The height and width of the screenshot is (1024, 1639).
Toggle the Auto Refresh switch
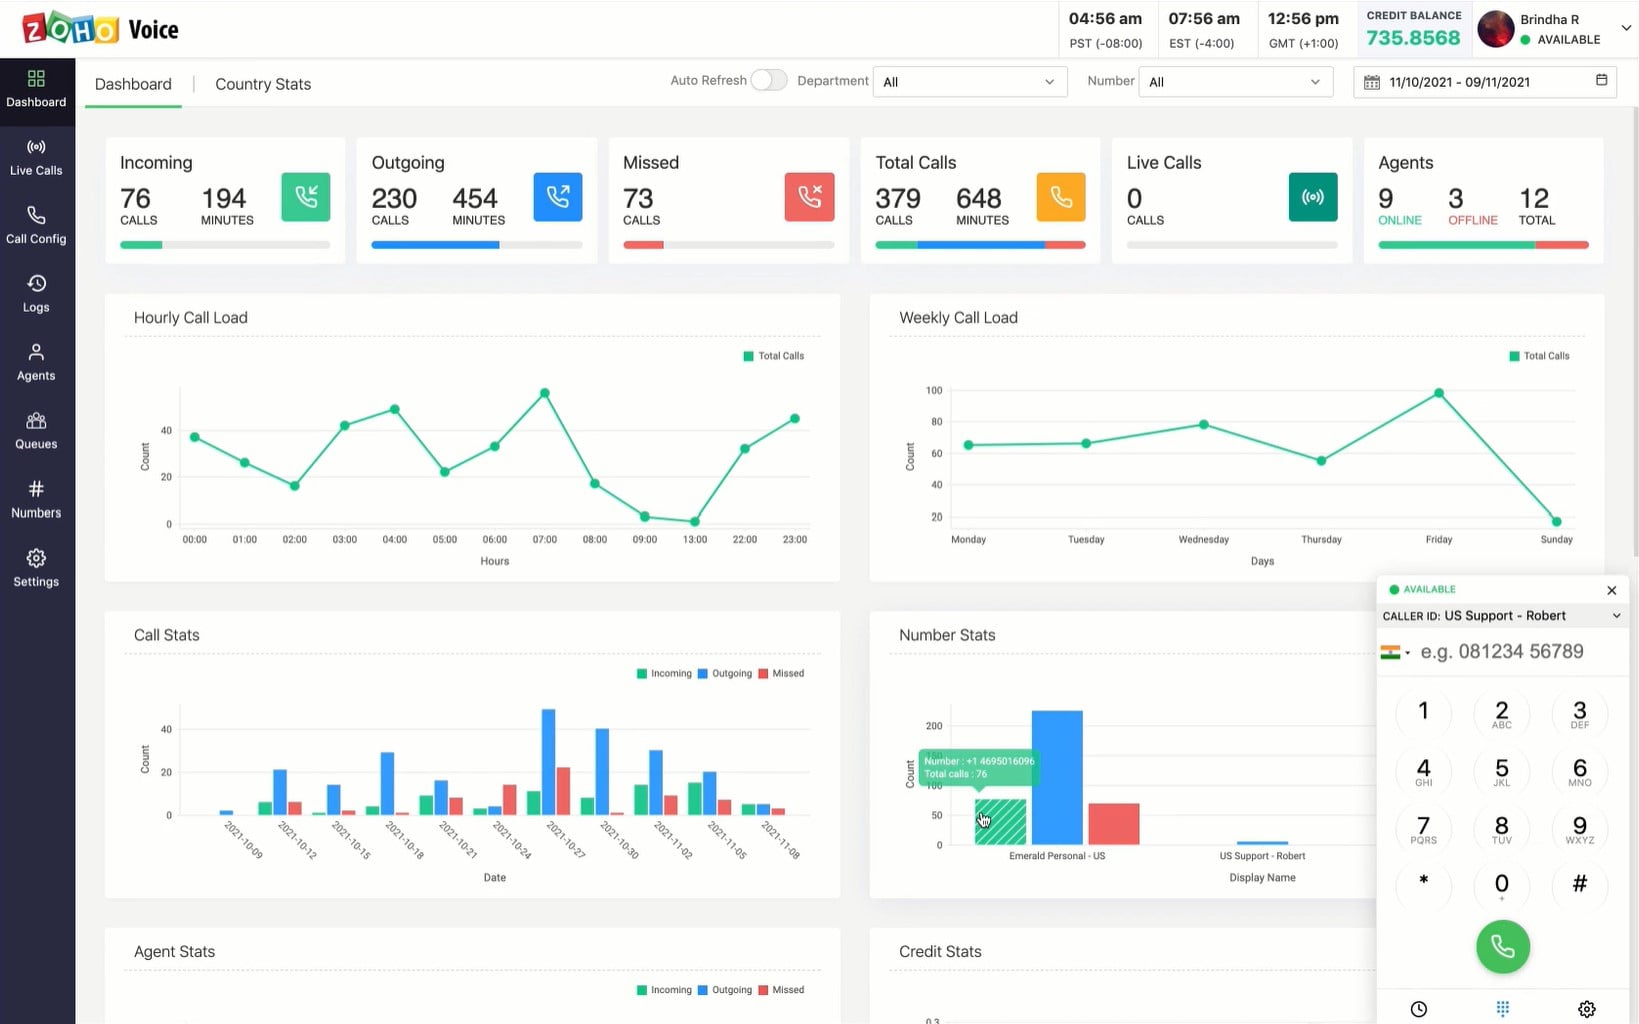[768, 80]
